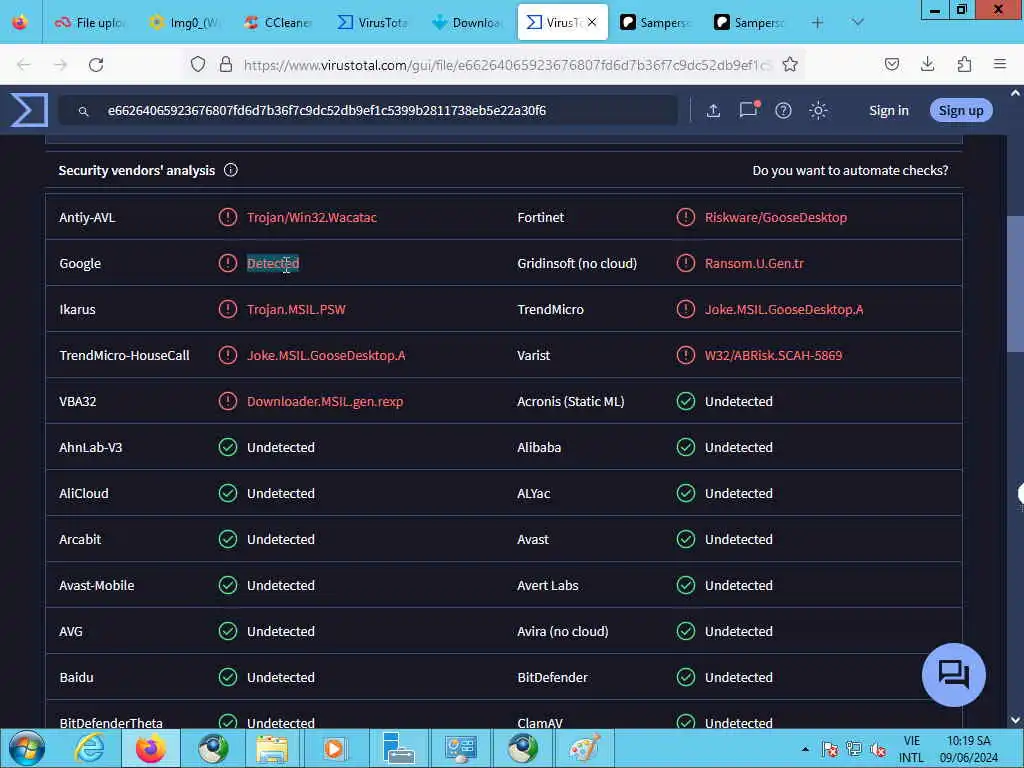1024x768 pixels.
Task: Click the Firefox reload button
Action: (x=96, y=65)
